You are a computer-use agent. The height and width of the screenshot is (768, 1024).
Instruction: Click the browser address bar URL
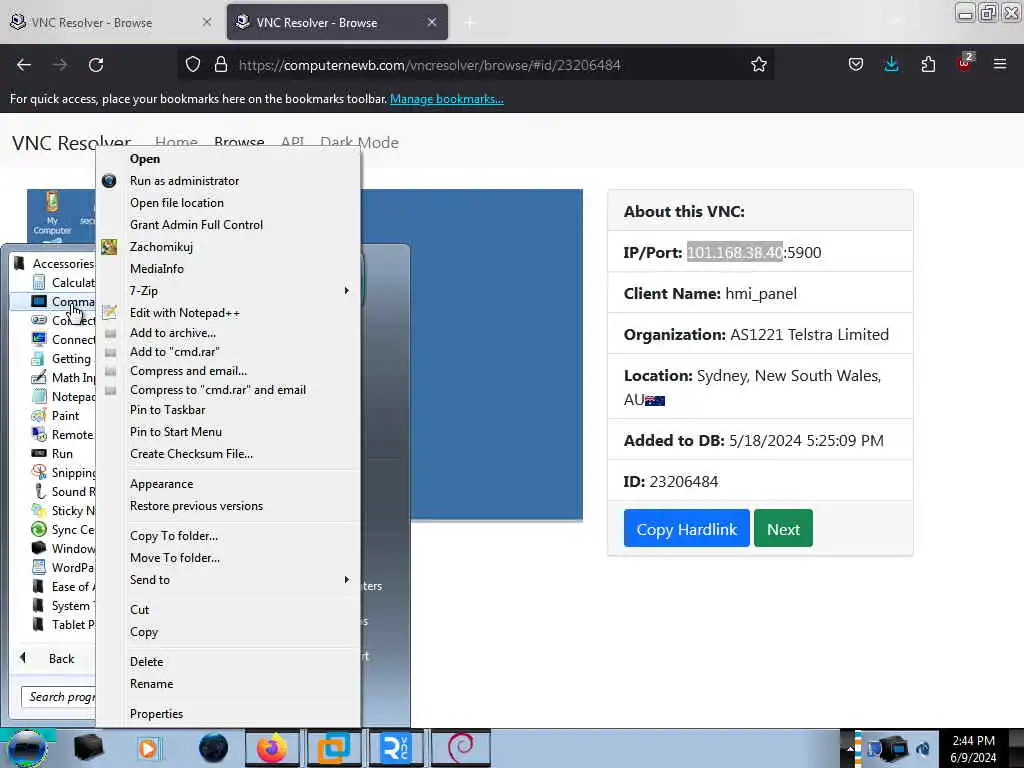pos(429,65)
